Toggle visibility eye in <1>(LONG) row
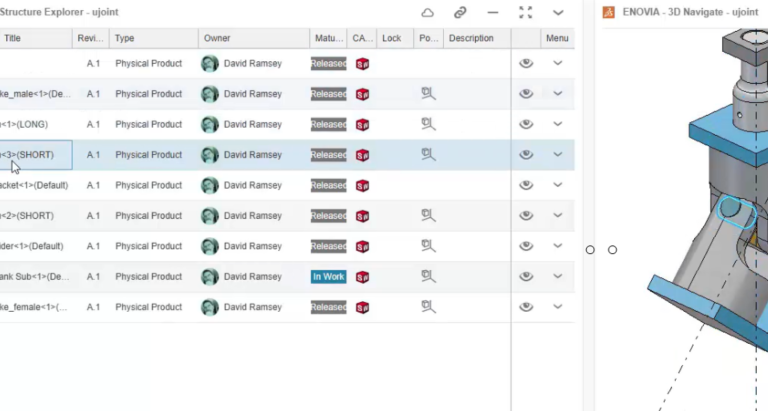This screenshot has width=768, height=411. tap(526, 124)
